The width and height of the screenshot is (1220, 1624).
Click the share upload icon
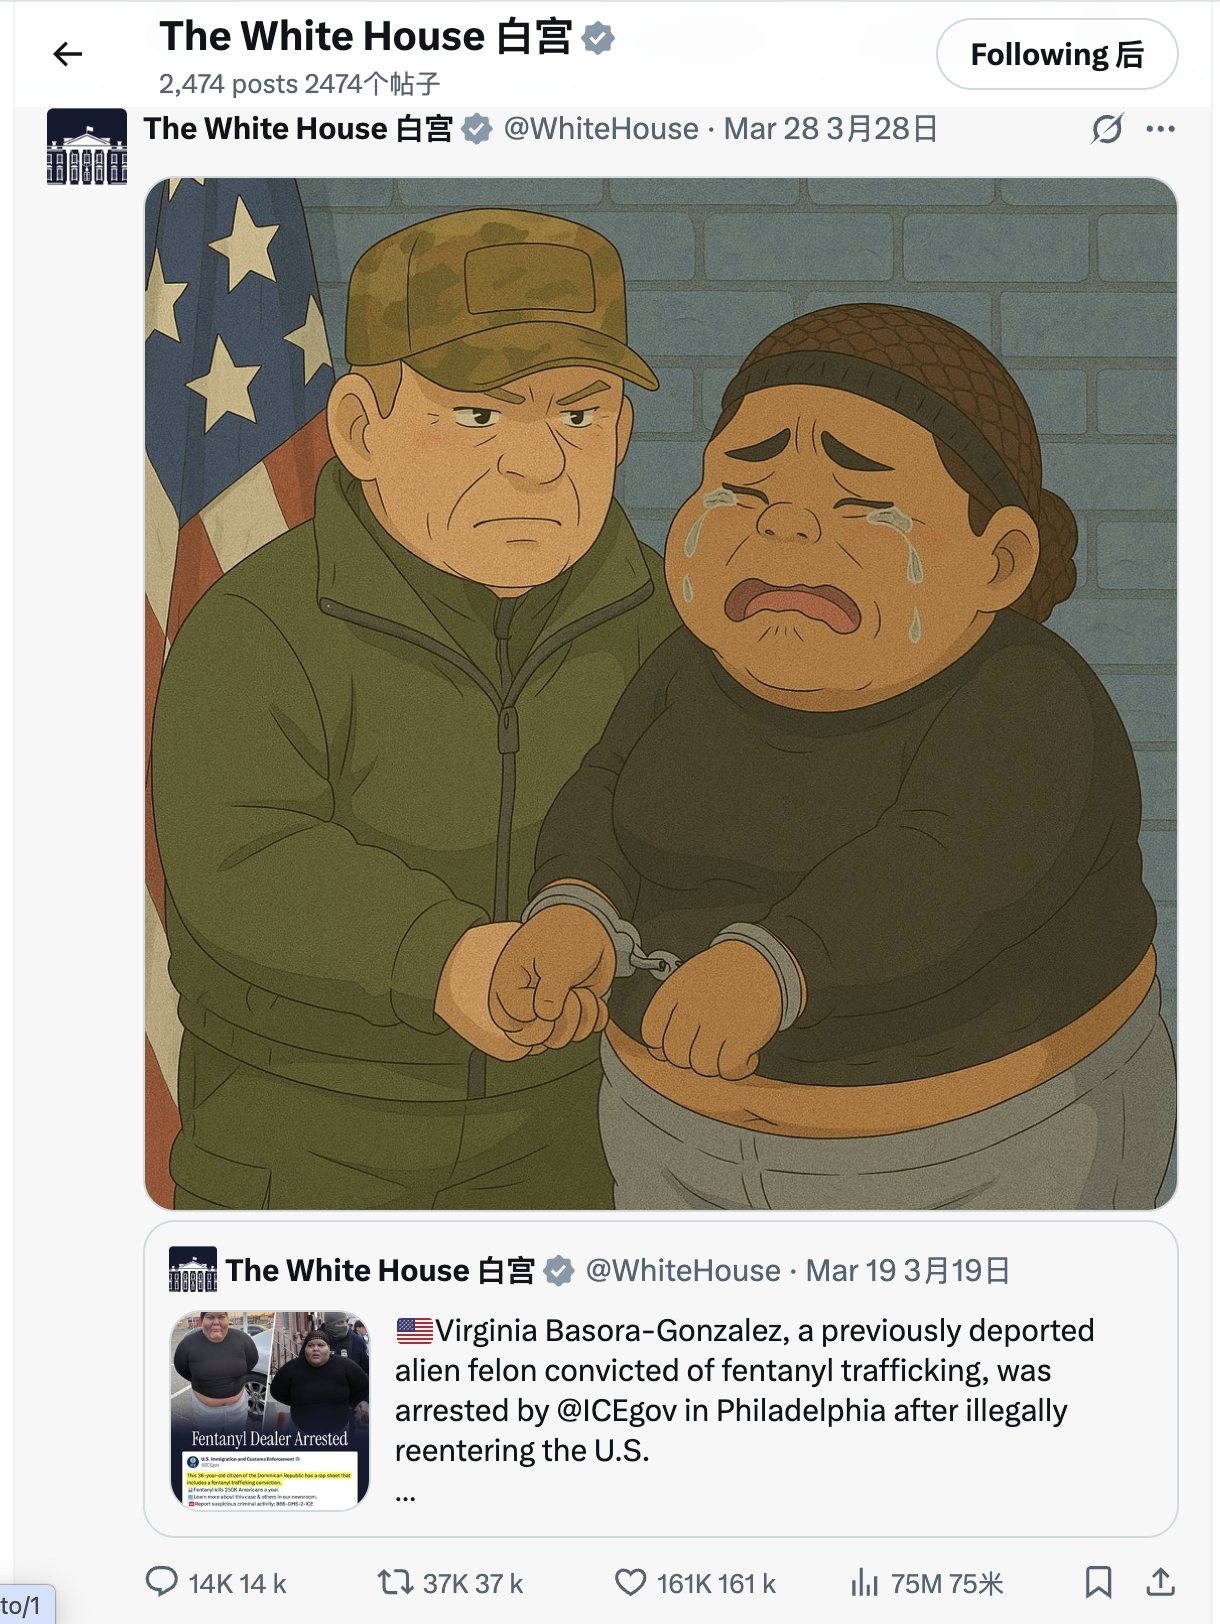point(1160,1581)
